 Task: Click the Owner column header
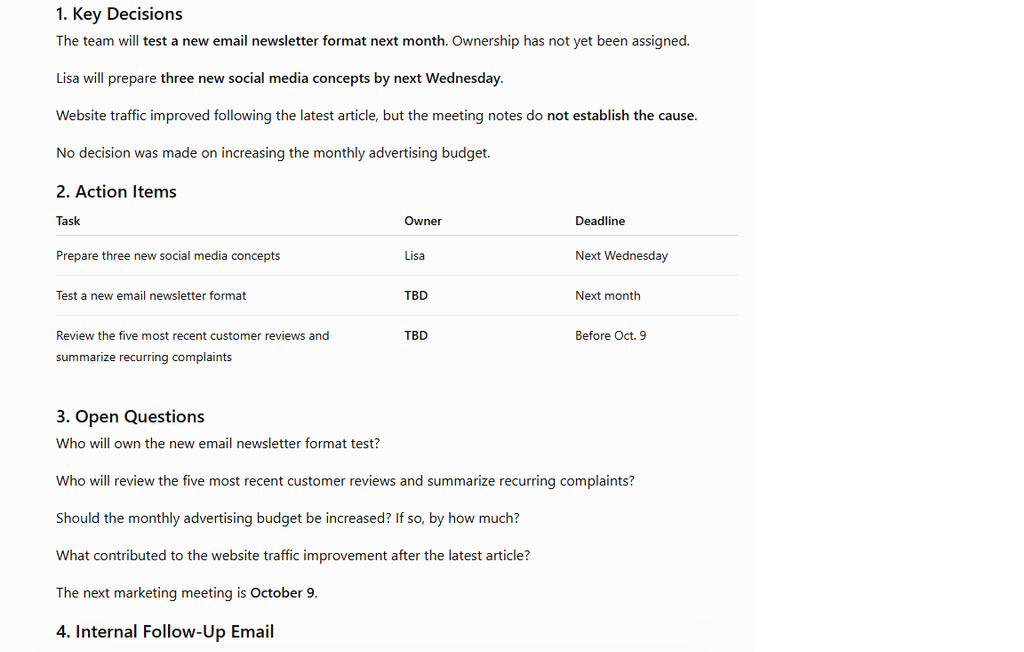coord(423,221)
